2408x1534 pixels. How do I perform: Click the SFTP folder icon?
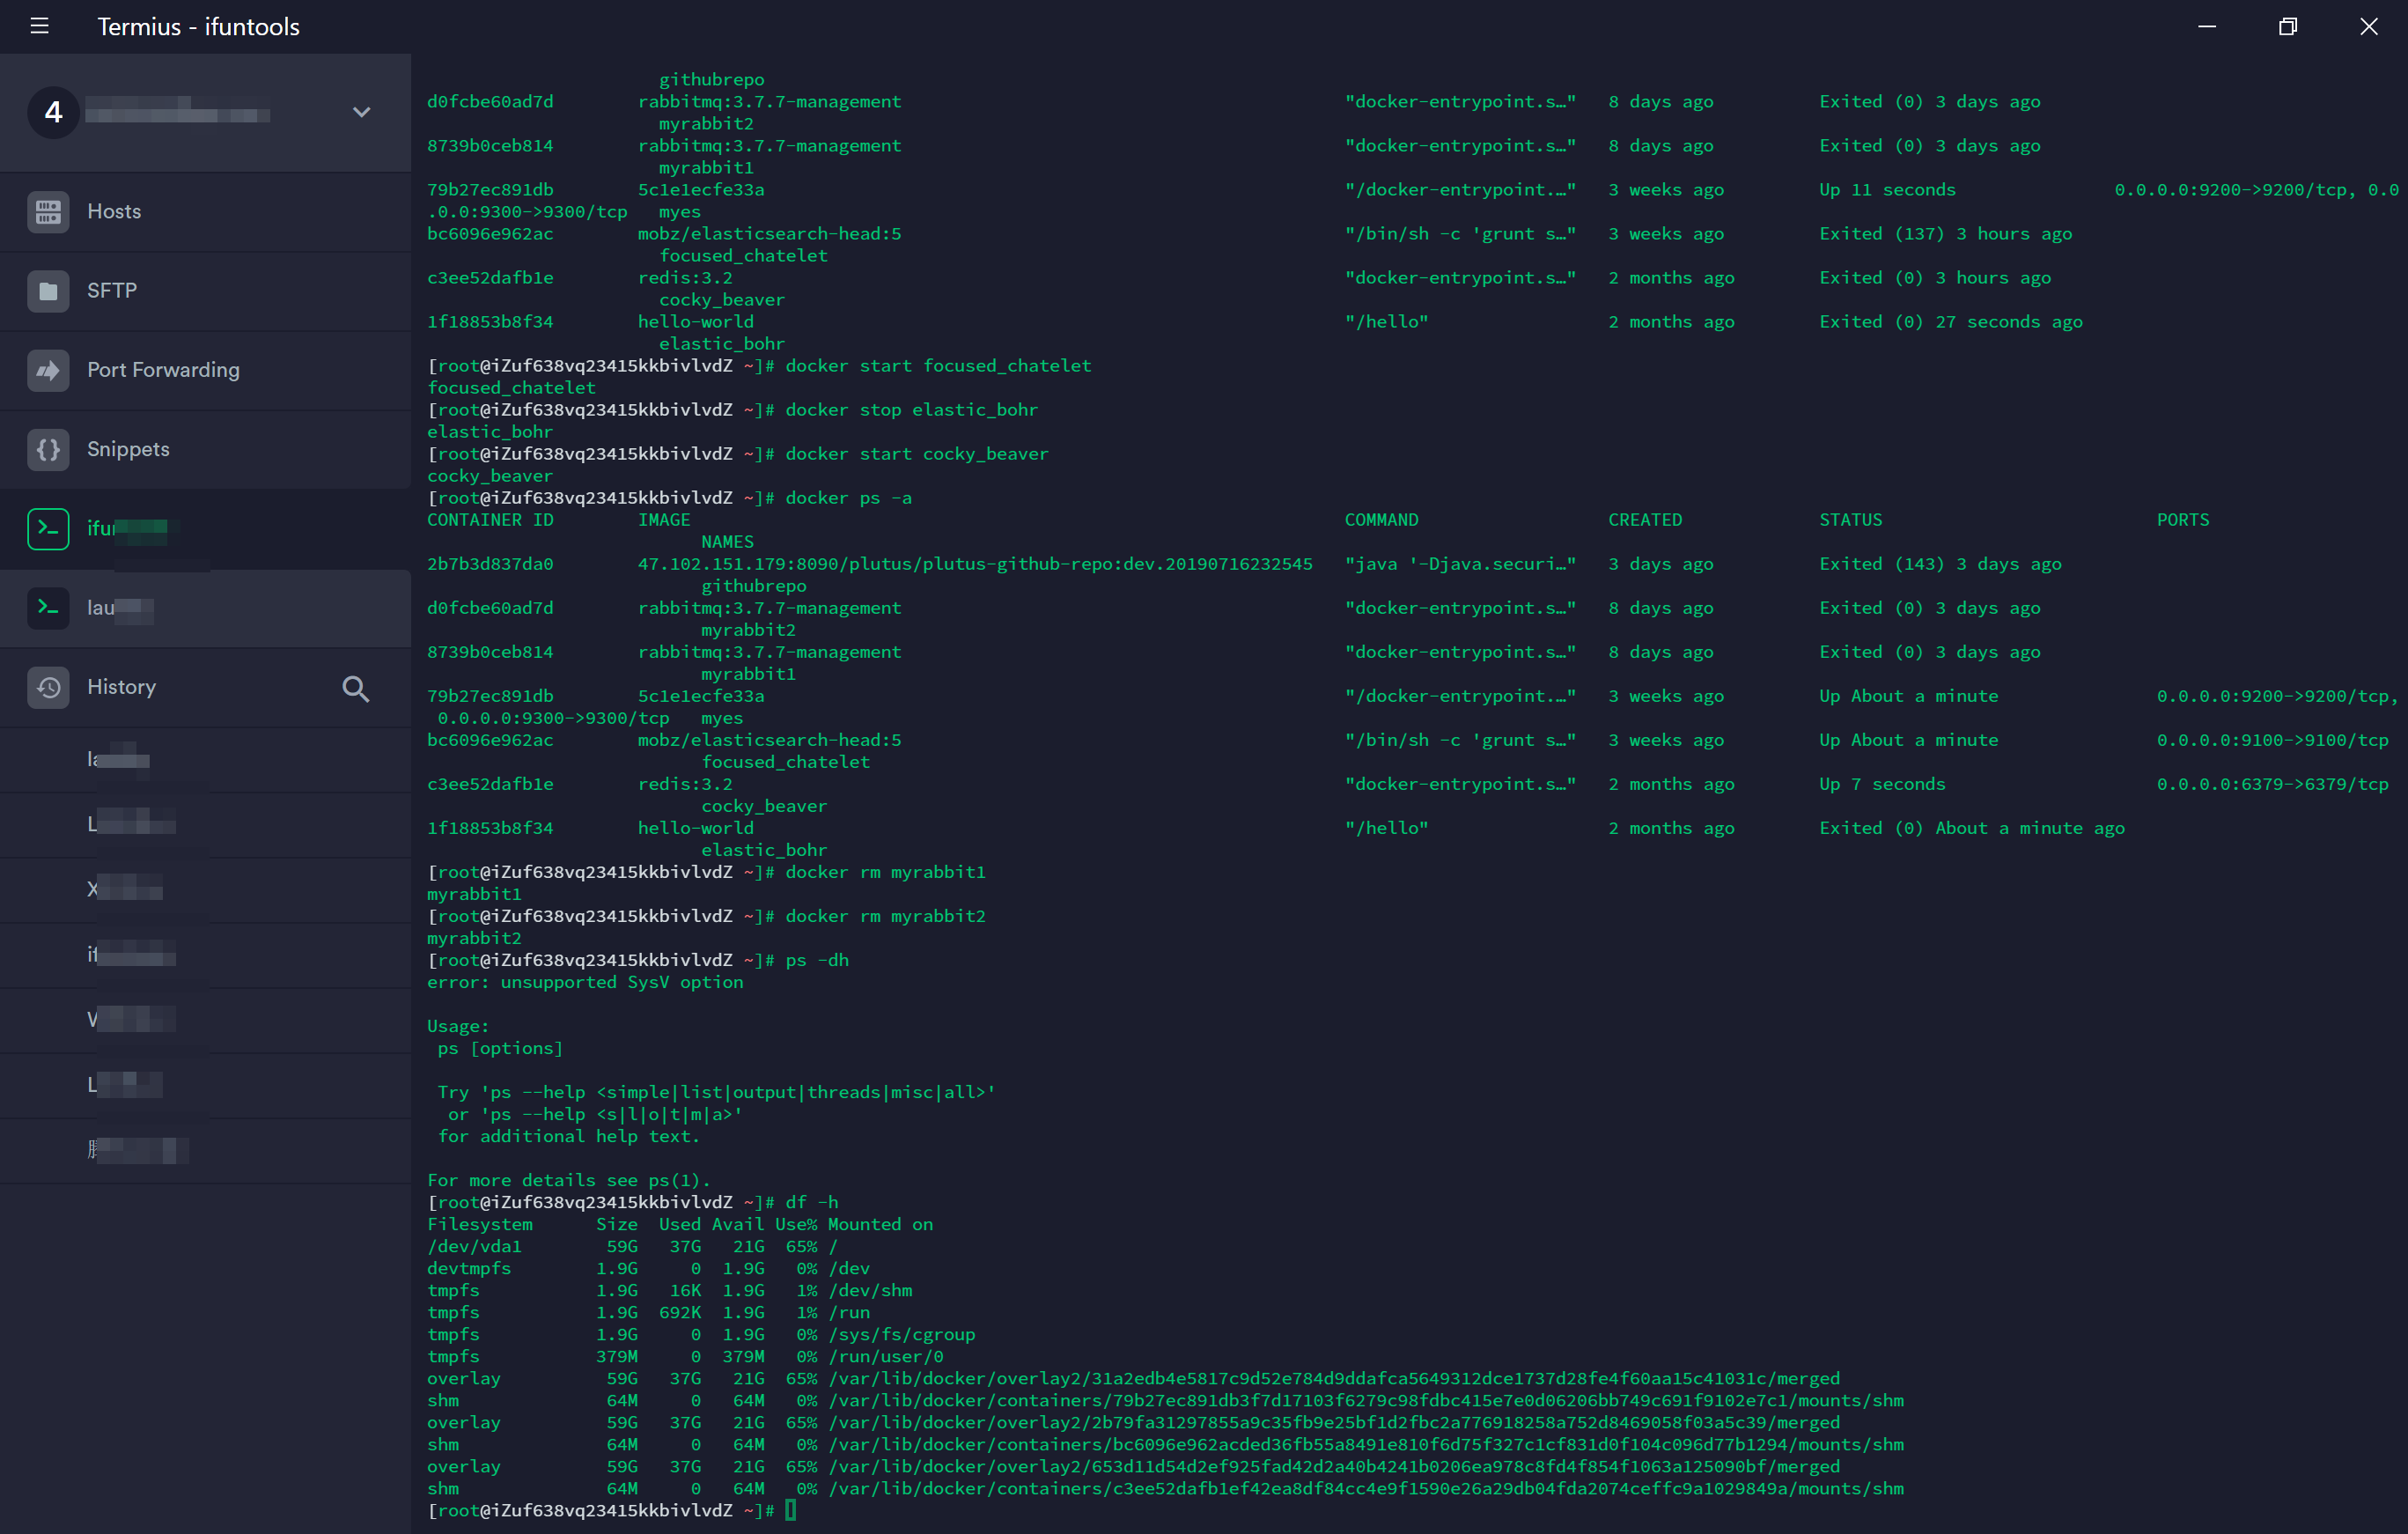pos(48,291)
